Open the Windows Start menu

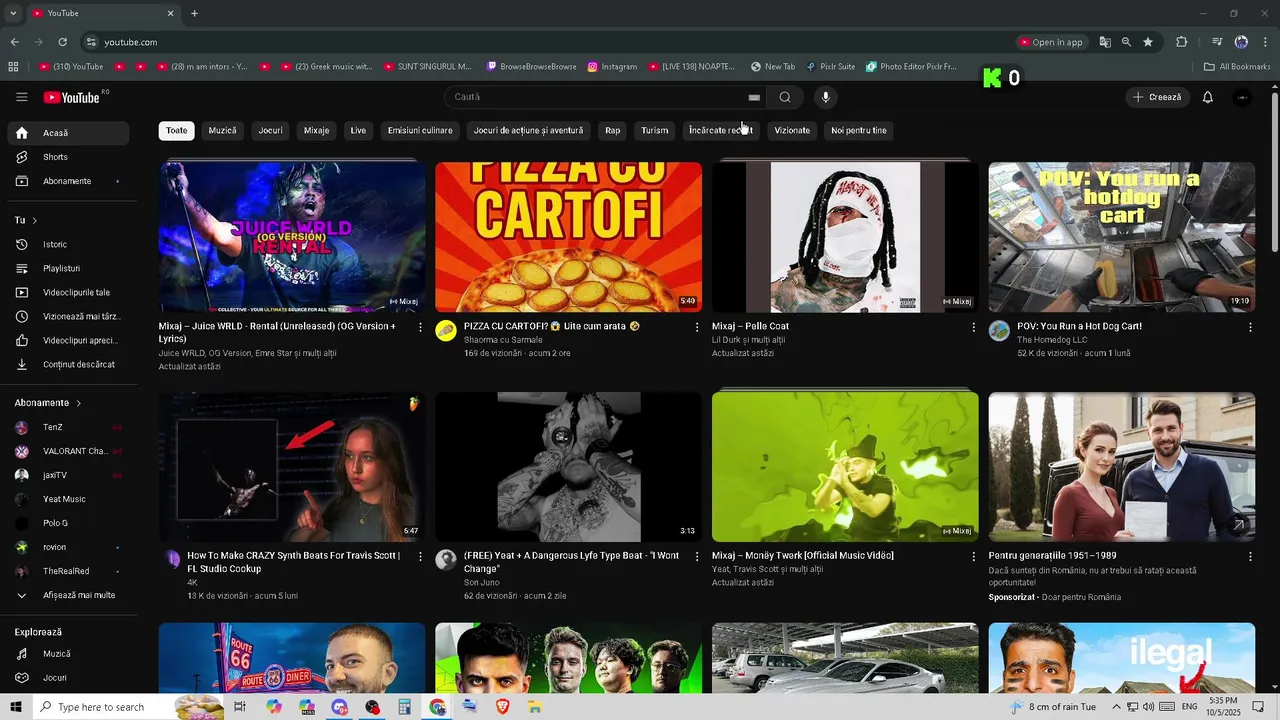(15, 707)
